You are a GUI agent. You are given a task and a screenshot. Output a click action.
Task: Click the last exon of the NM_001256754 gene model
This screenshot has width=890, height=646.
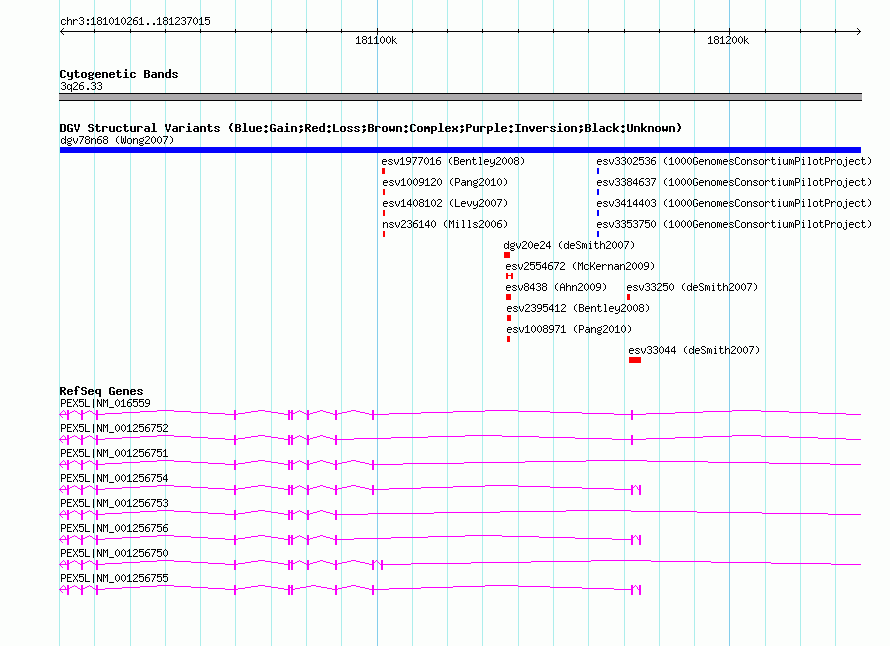tap(640, 490)
